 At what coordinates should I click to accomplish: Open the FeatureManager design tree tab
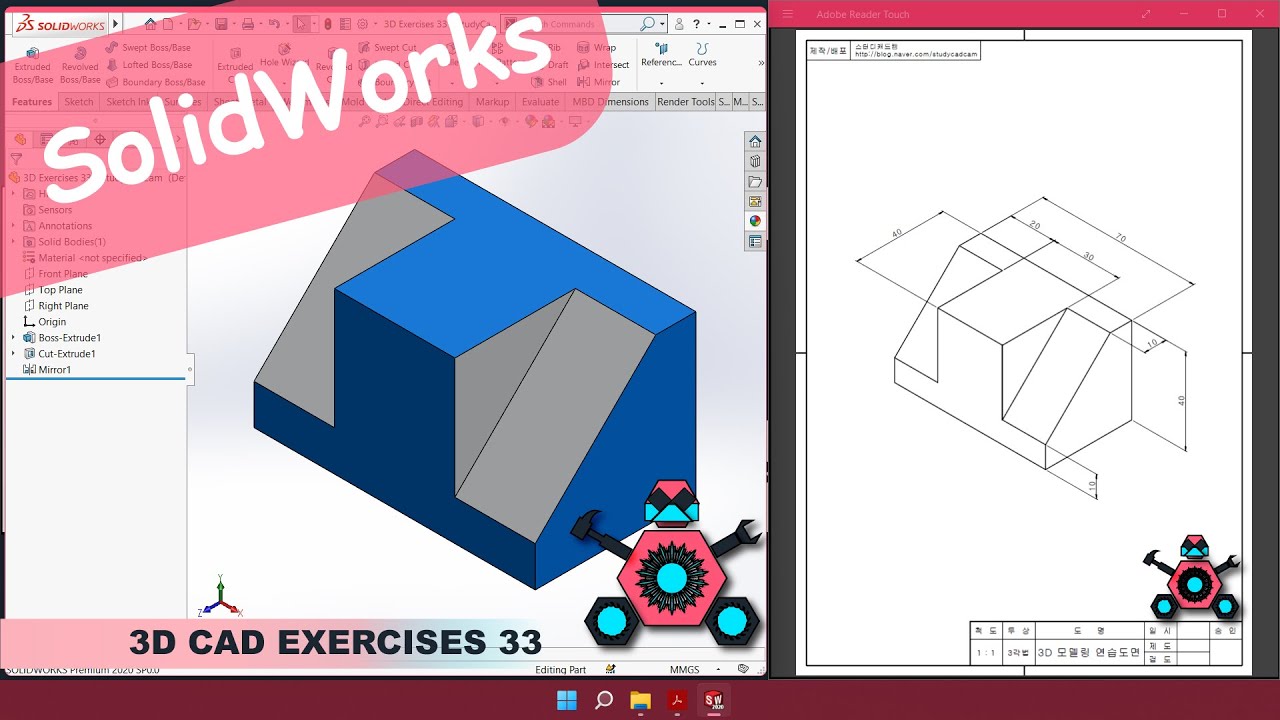click(x=20, y=139)
